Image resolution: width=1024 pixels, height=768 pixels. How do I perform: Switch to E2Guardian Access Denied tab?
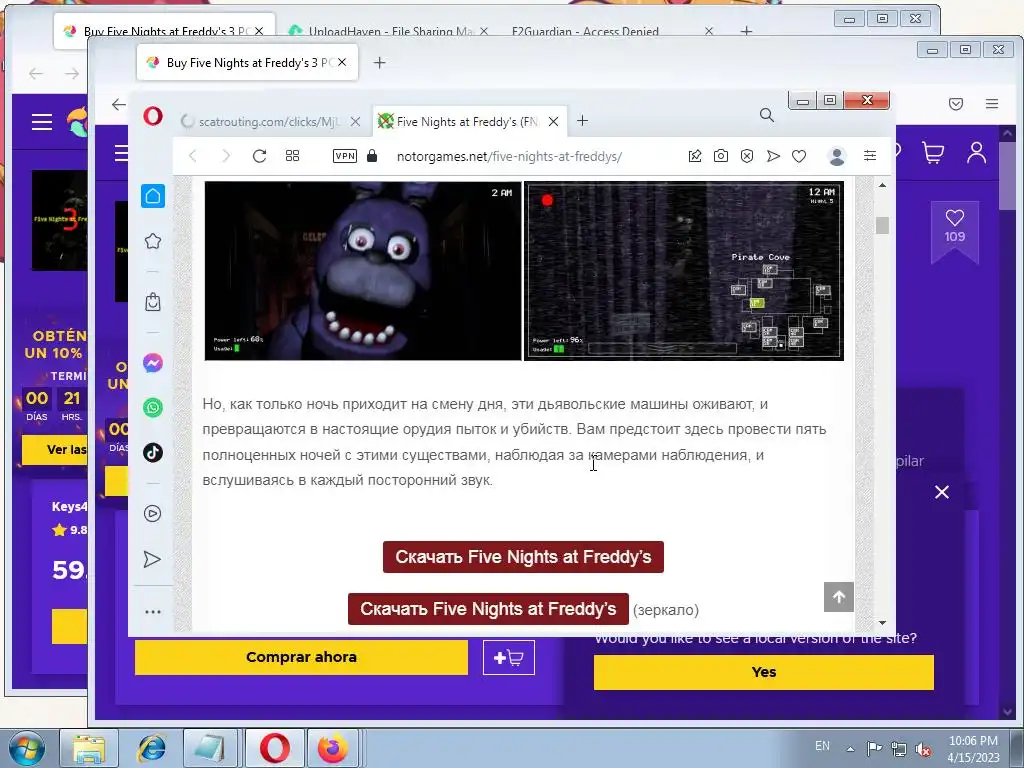coord(585,31)
